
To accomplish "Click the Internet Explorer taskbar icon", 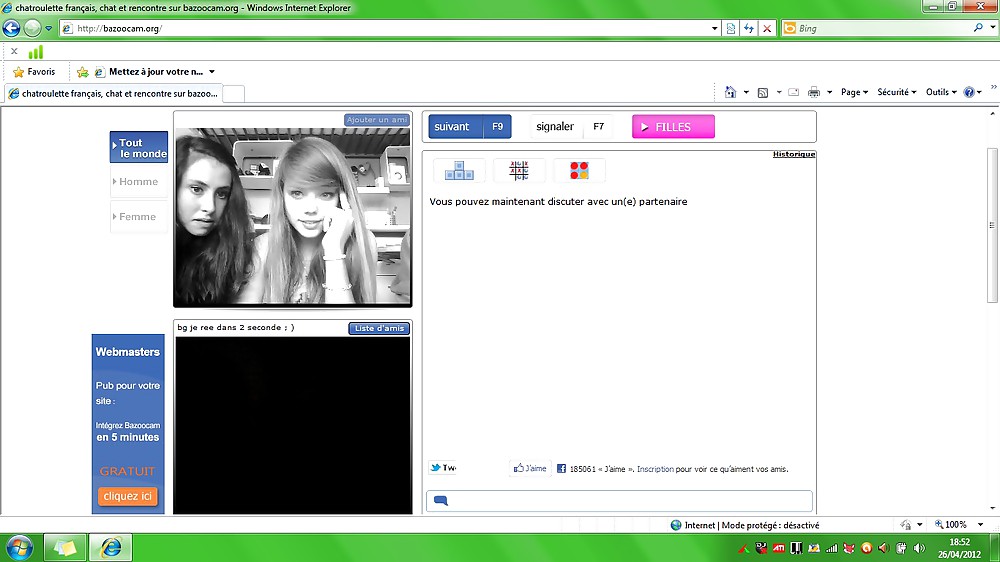I will 110,547.
